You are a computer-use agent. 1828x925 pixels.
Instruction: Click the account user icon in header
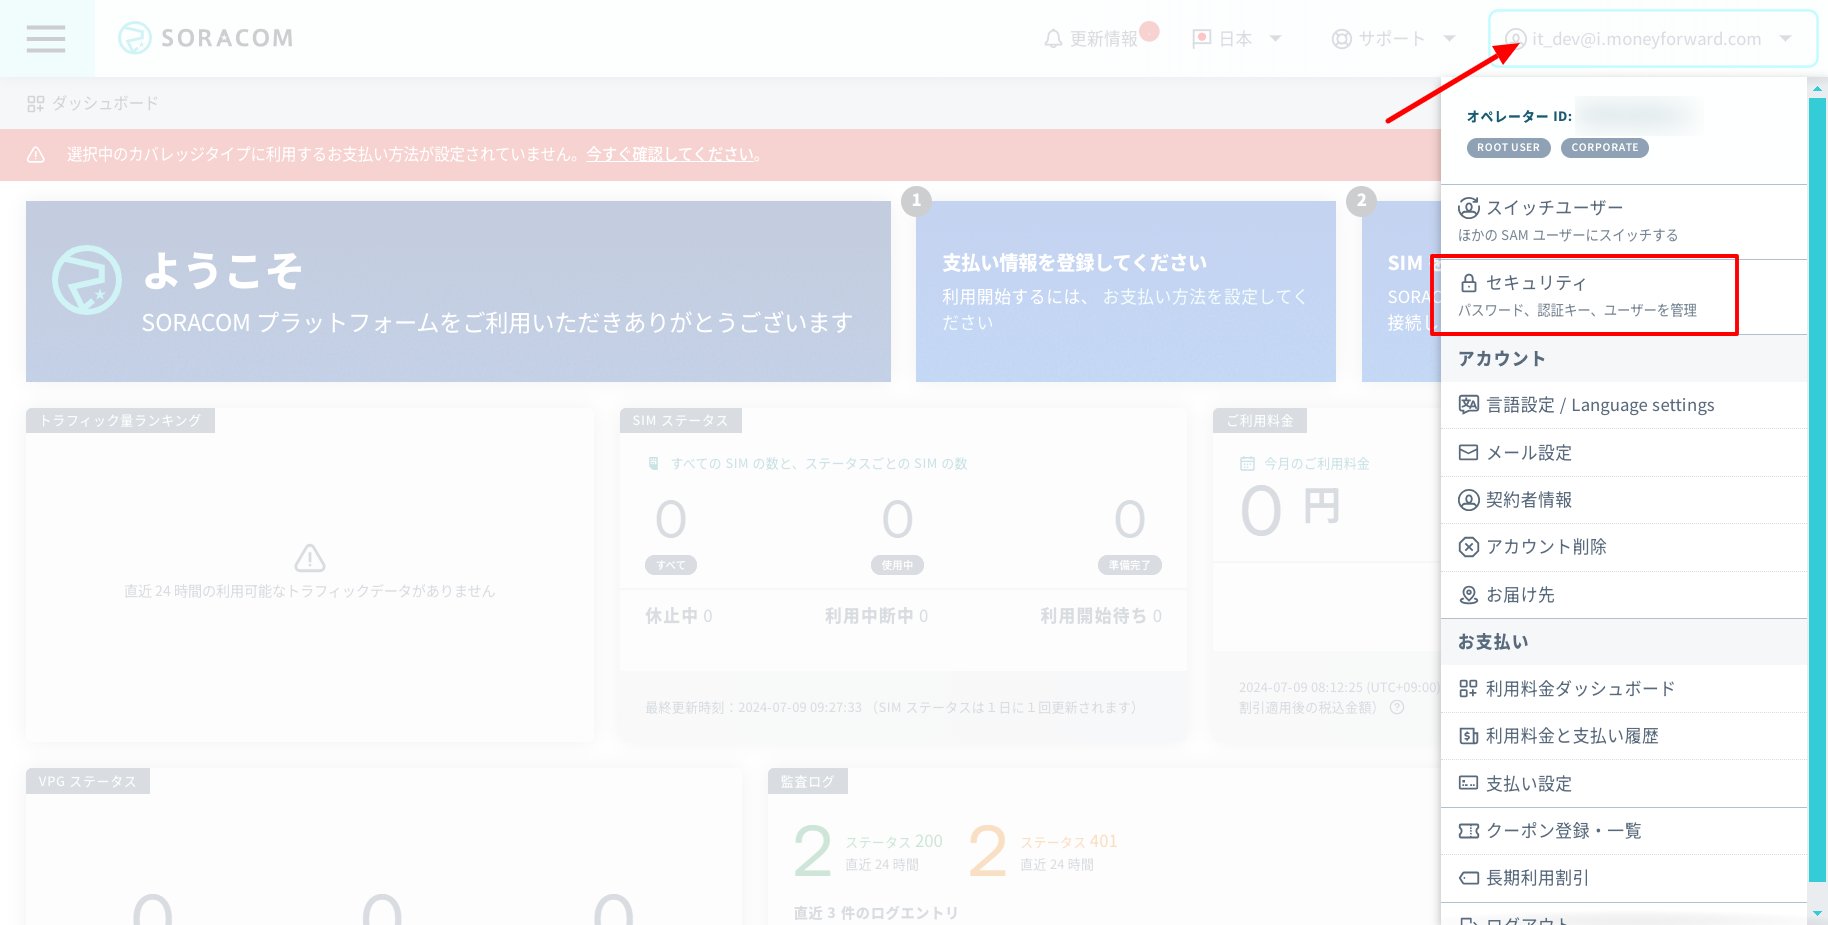click(x=1516, y=39)
